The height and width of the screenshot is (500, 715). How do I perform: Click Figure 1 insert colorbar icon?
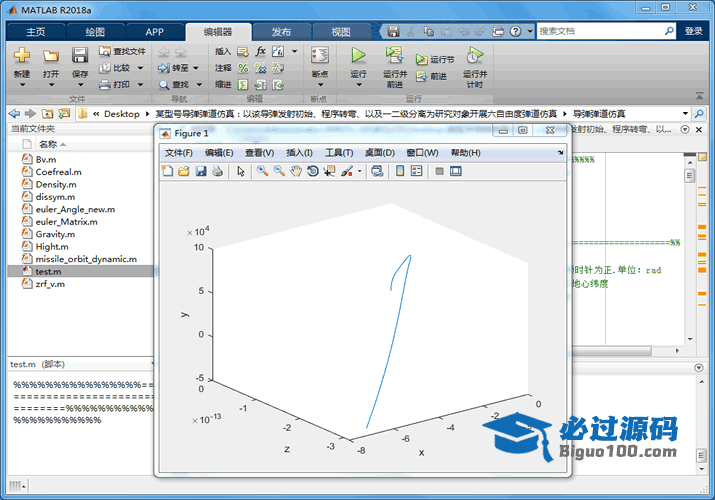tap(400, 171)
